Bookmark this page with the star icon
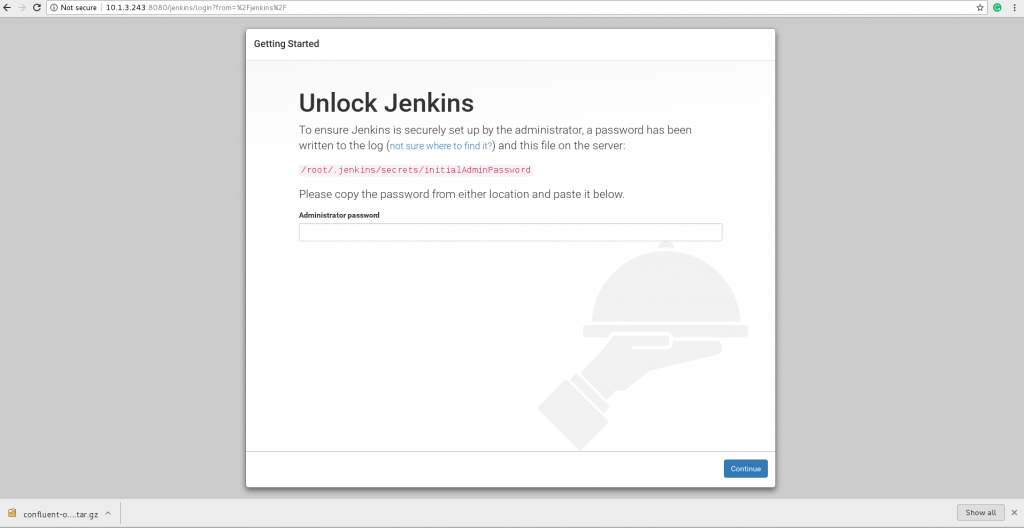Viewport: 1024px width, 528px height. [980, 8]
